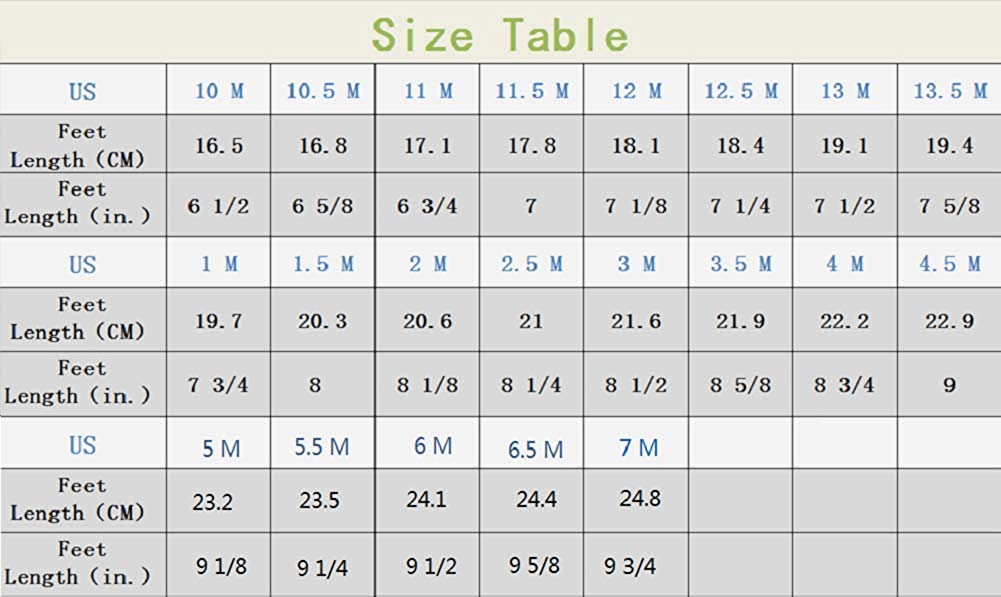
Task: Select the 4.5 M size cell
Action: pos(950,264)
